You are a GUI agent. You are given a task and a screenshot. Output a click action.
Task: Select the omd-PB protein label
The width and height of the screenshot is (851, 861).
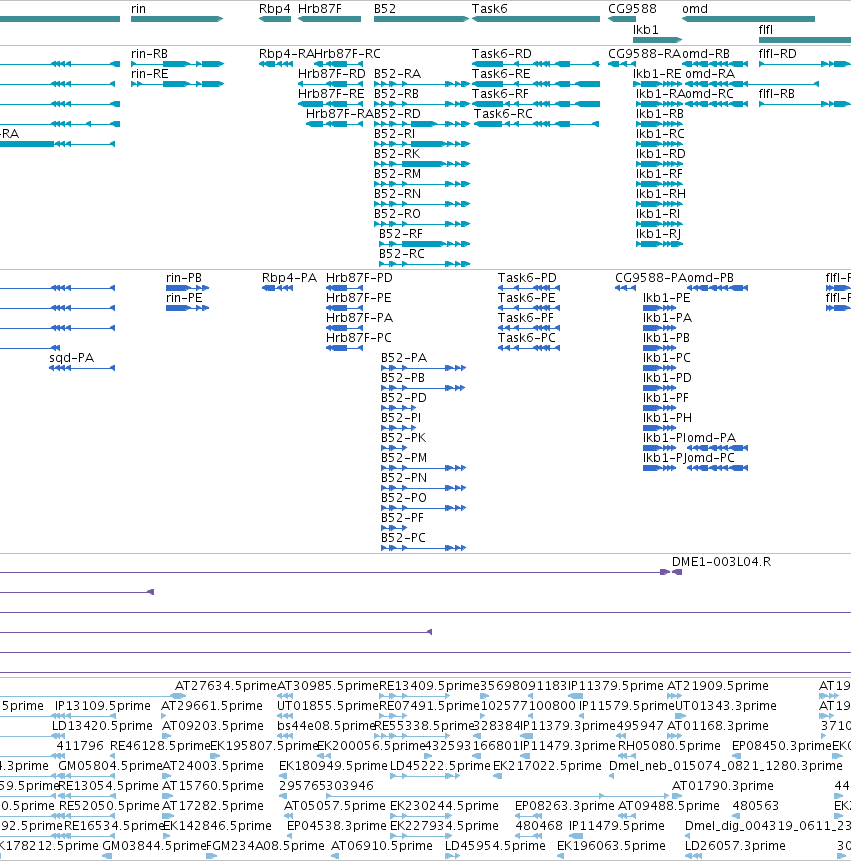pyautogui.click(x=710, y=278)
